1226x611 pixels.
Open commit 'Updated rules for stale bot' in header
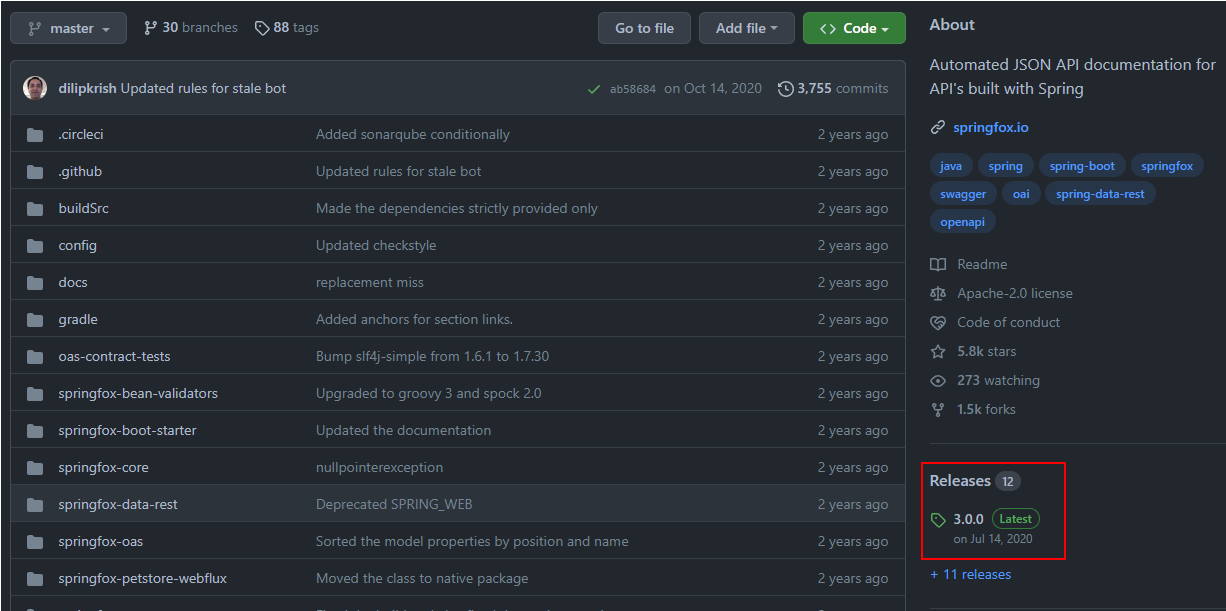pos(203,88)
